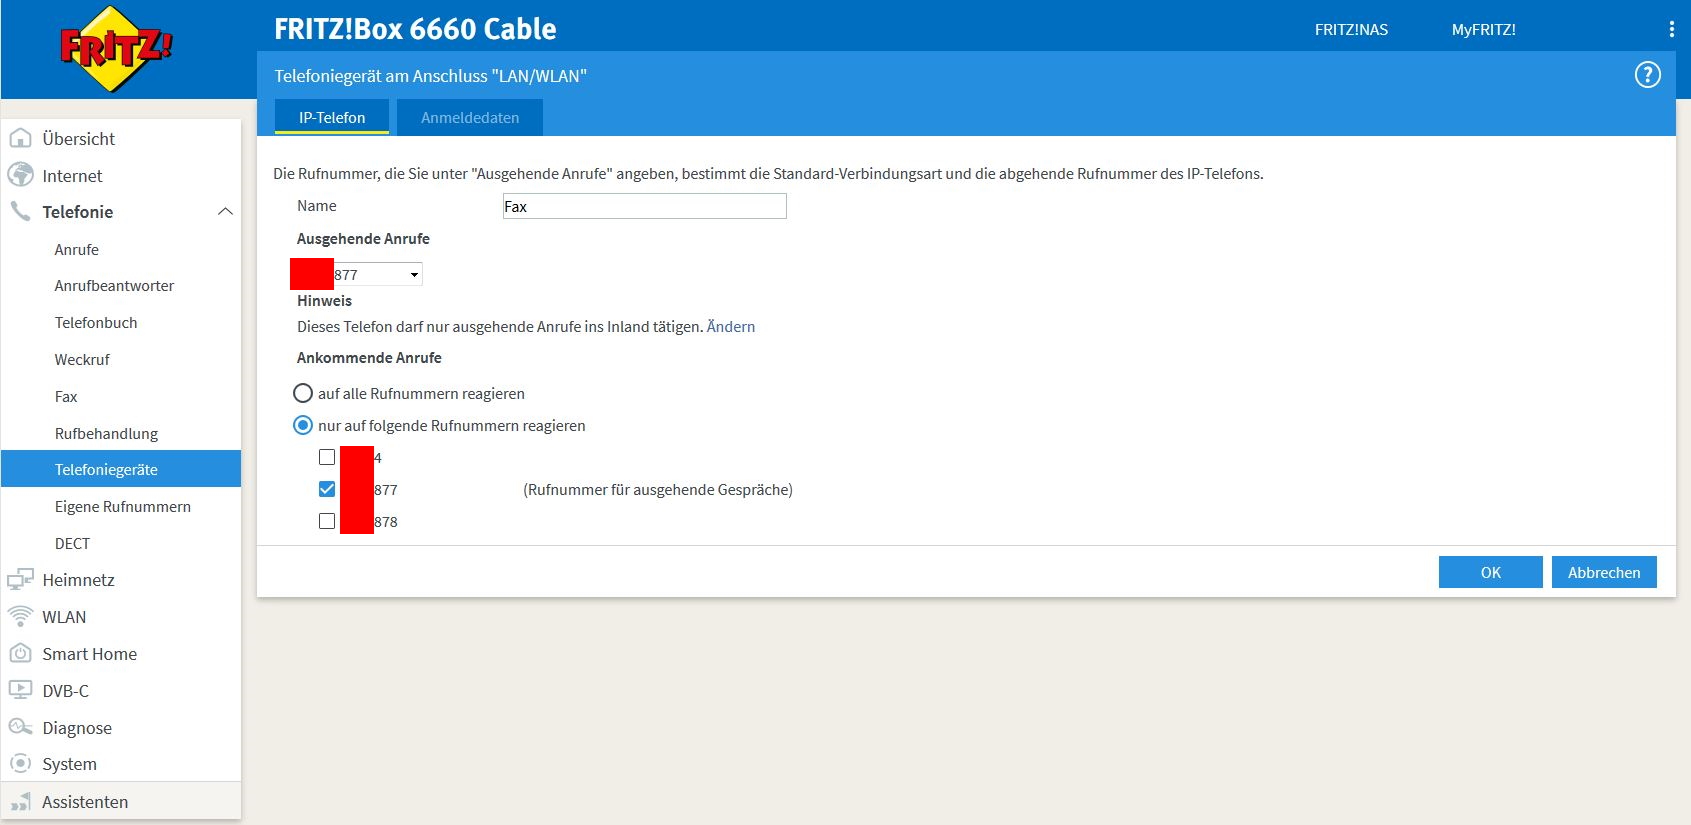1691x825 pixels.
Task: Click the Smart Home icon
Action: pos(20,654)
